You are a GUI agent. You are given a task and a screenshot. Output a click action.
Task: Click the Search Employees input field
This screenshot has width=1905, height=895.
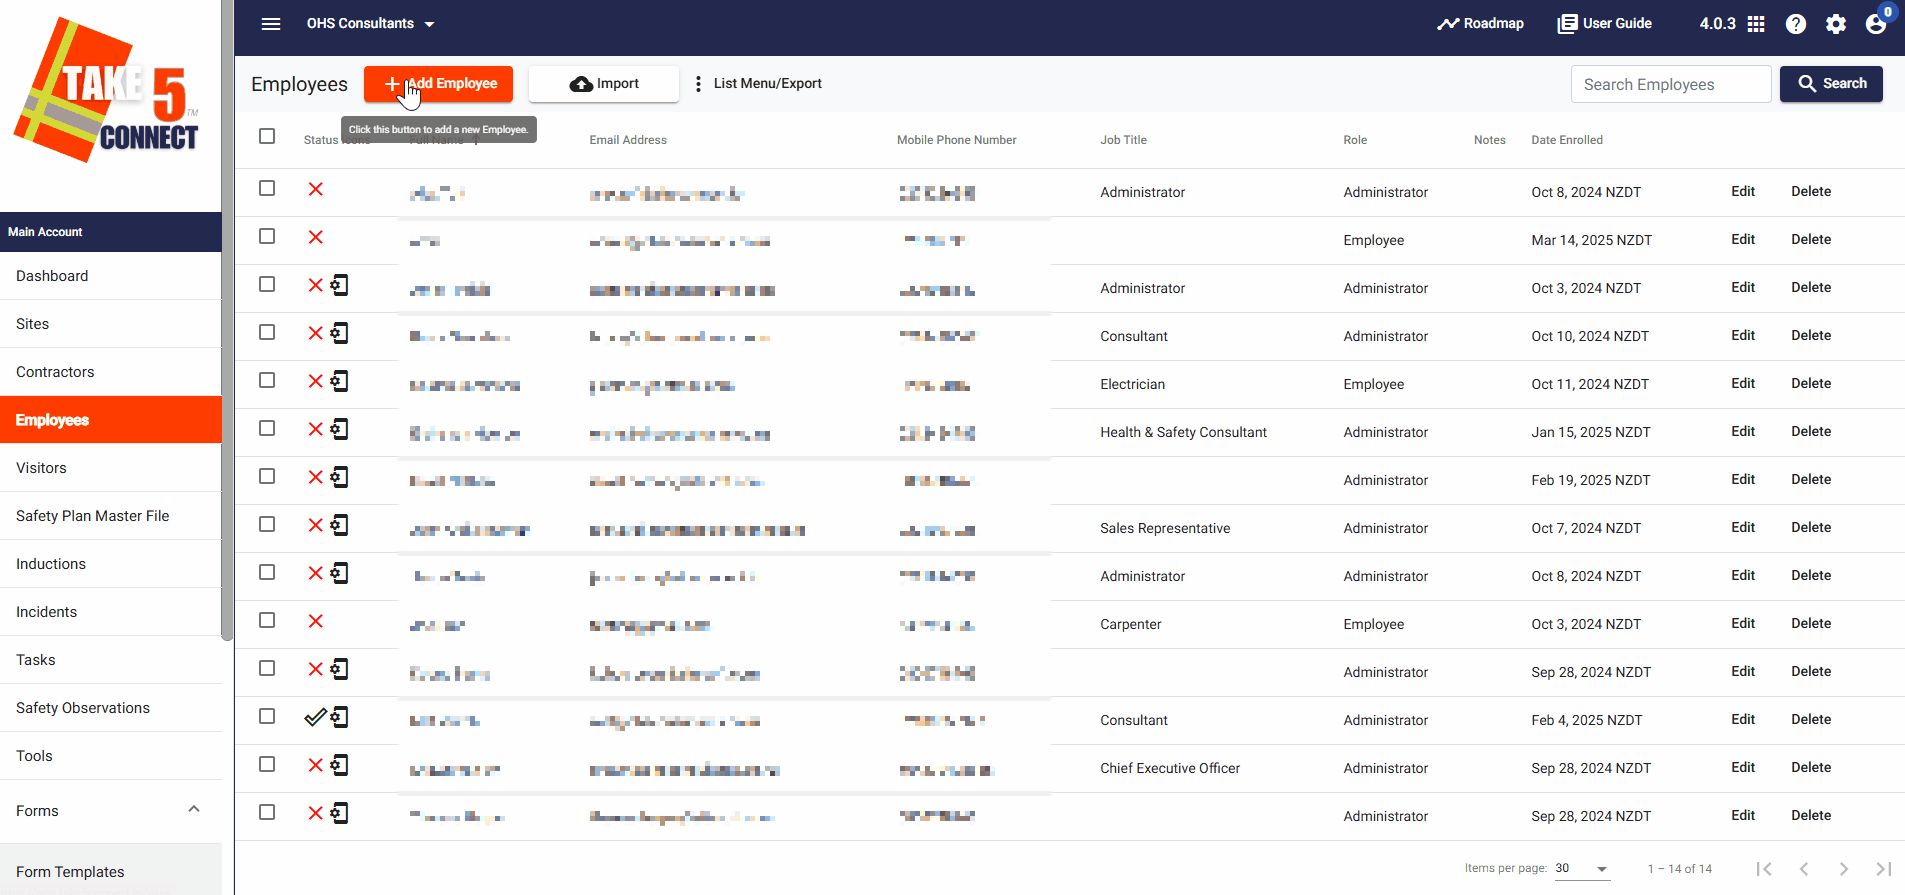point(1671,84)
